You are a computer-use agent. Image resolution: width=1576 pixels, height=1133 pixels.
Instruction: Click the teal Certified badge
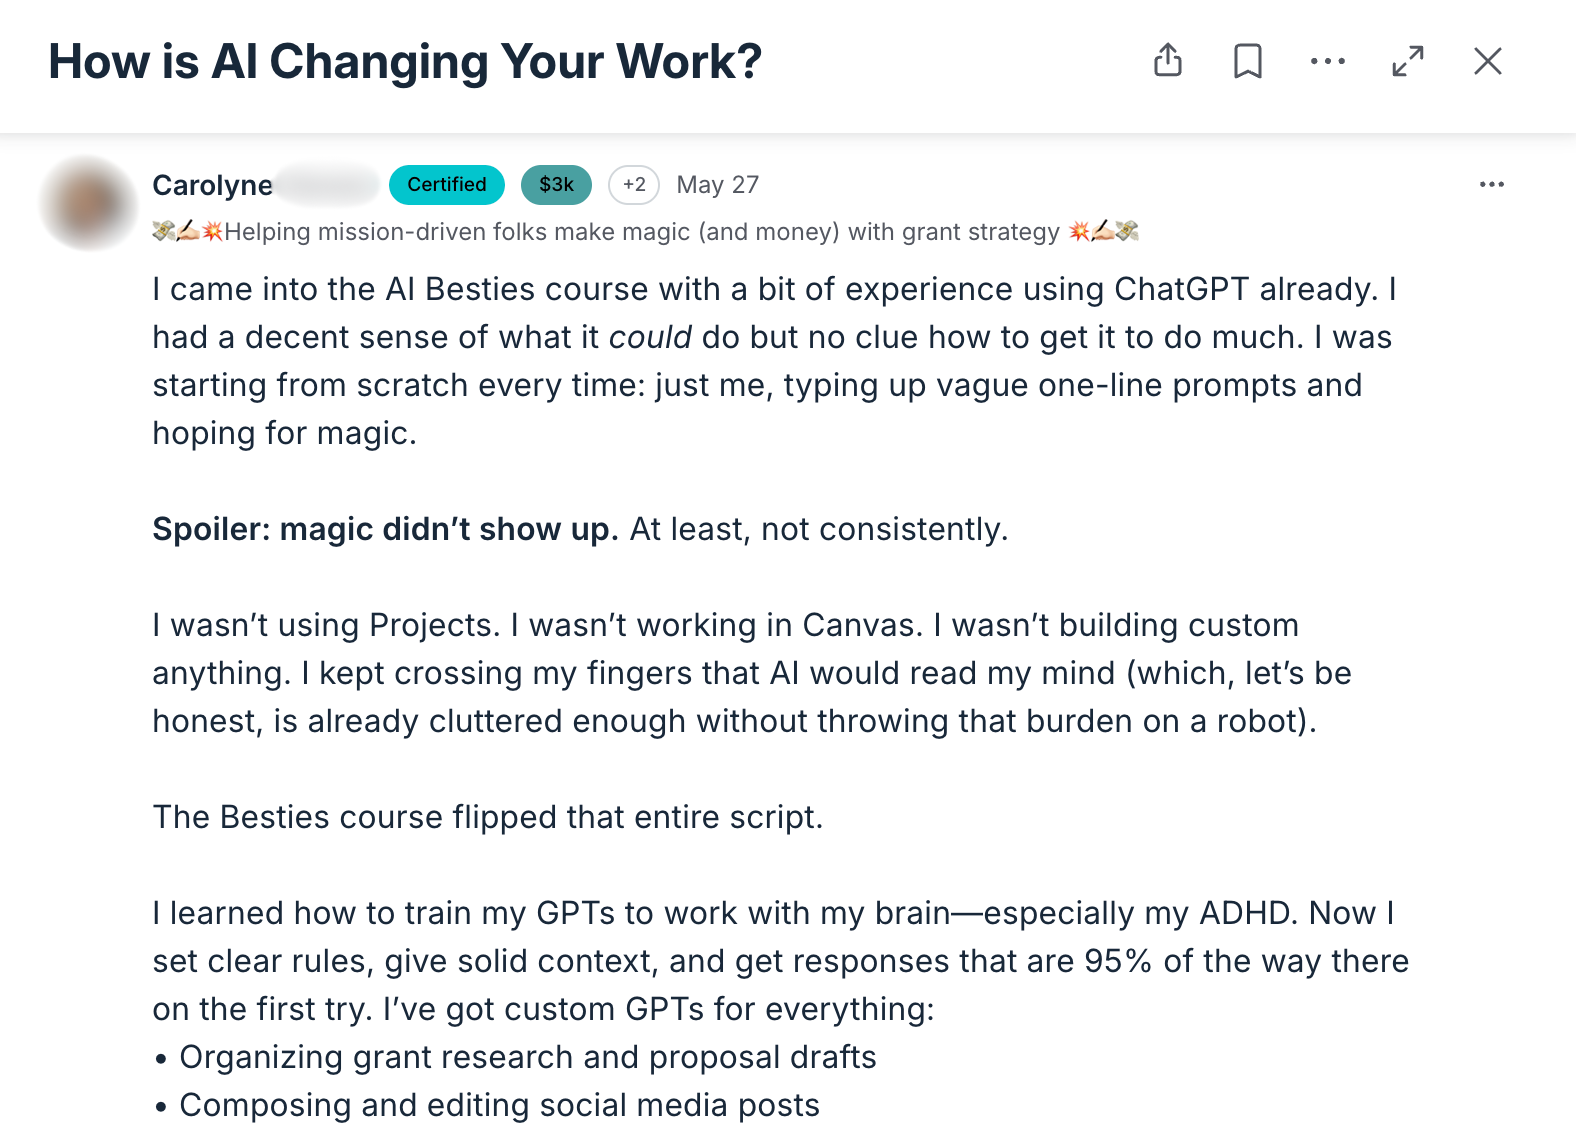[446, 184]
